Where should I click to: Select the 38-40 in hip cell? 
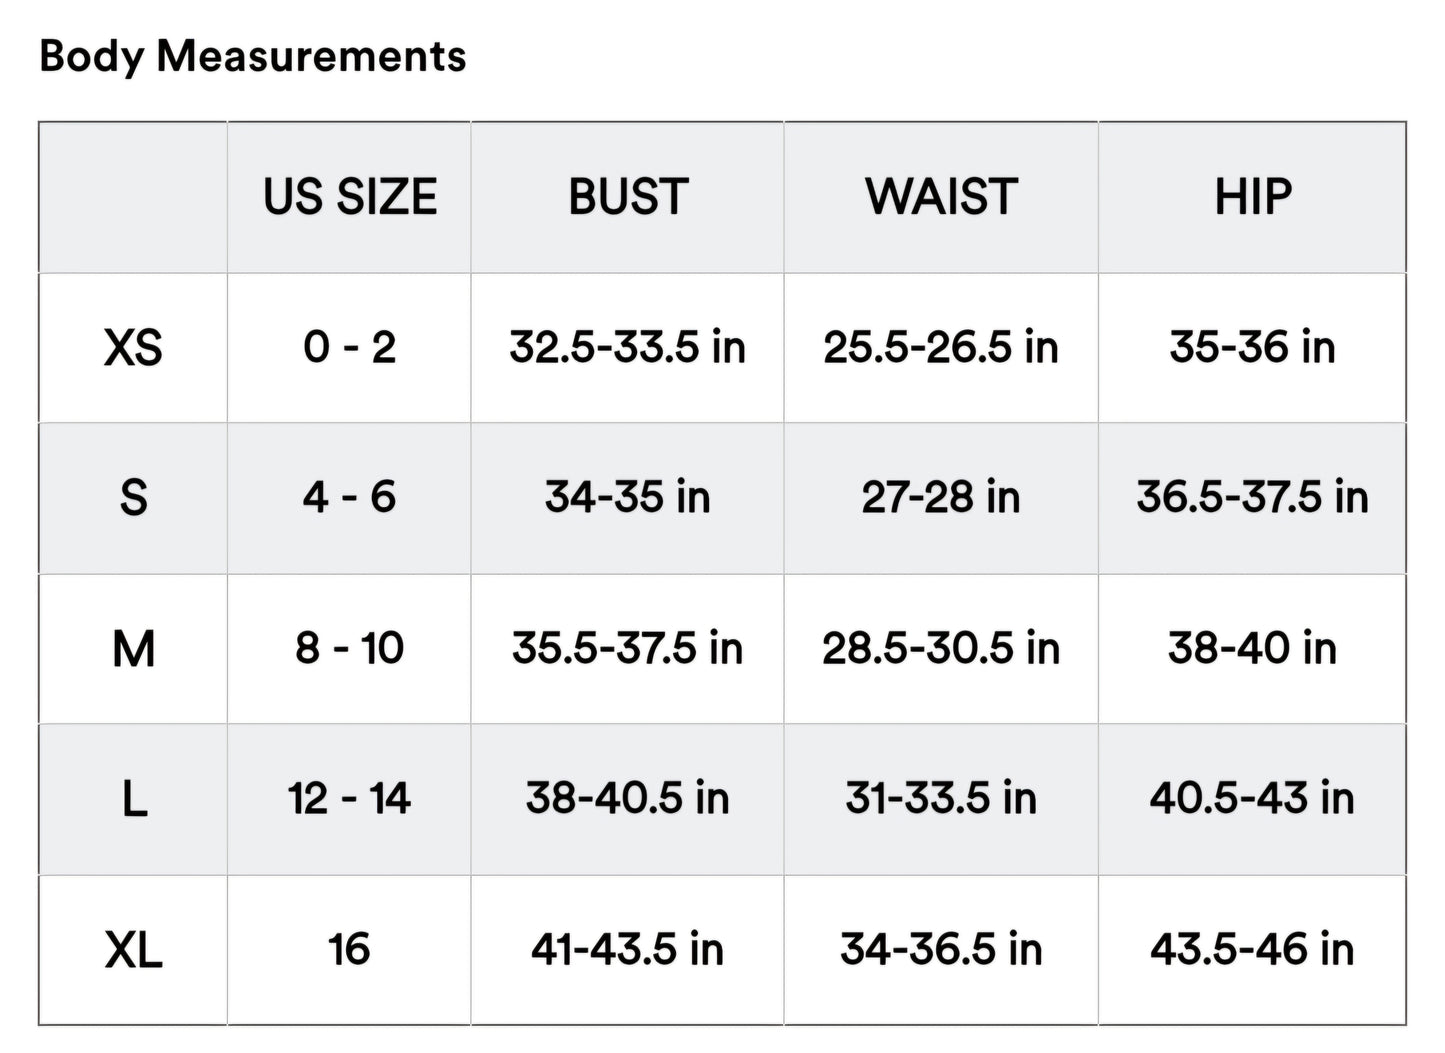pyautogui.click(x=1252, y=649)
